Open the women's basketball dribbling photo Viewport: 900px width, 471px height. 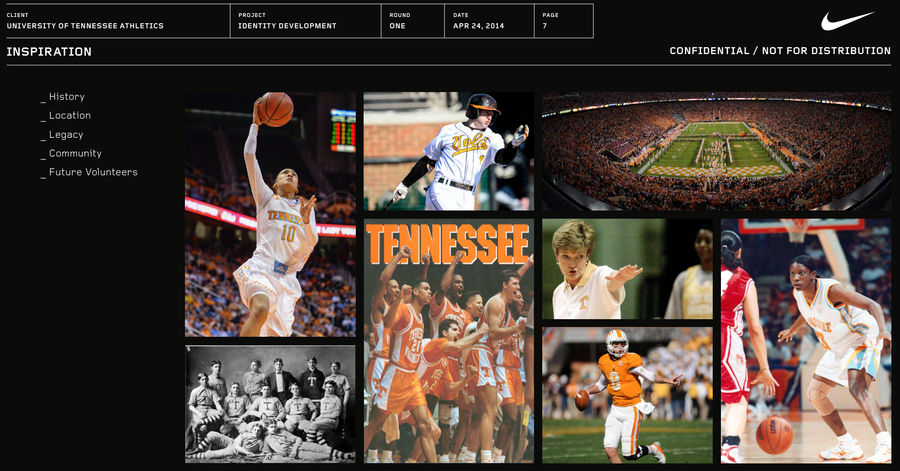tap(806, 341)
